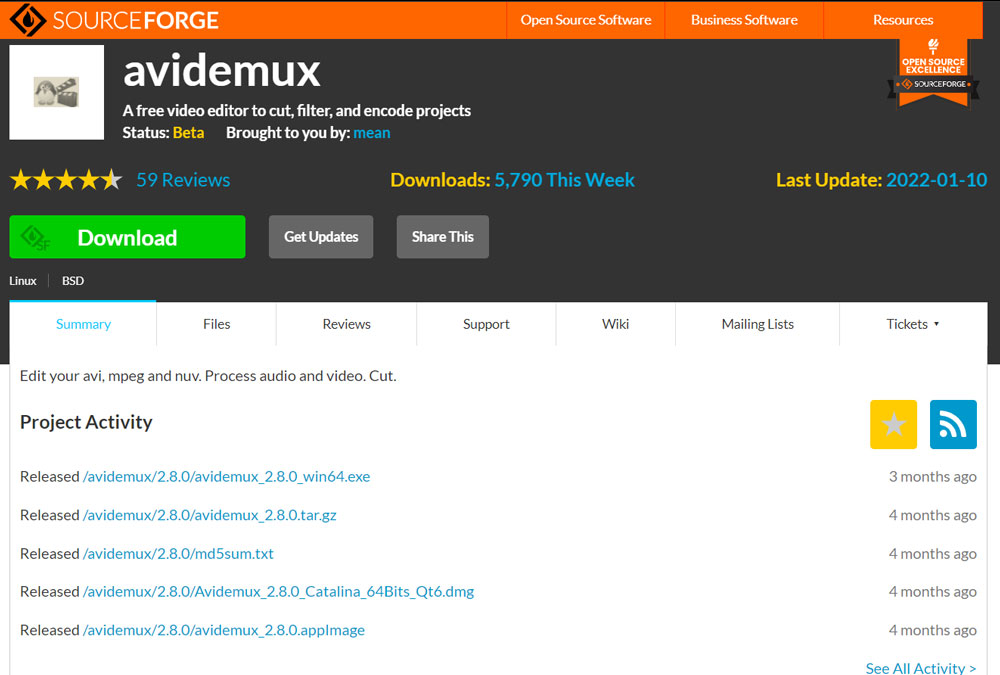The width and height of the screenshot is (1000, 675).
Task: Open the md5sum.txt release link
Action: (179, 553)
